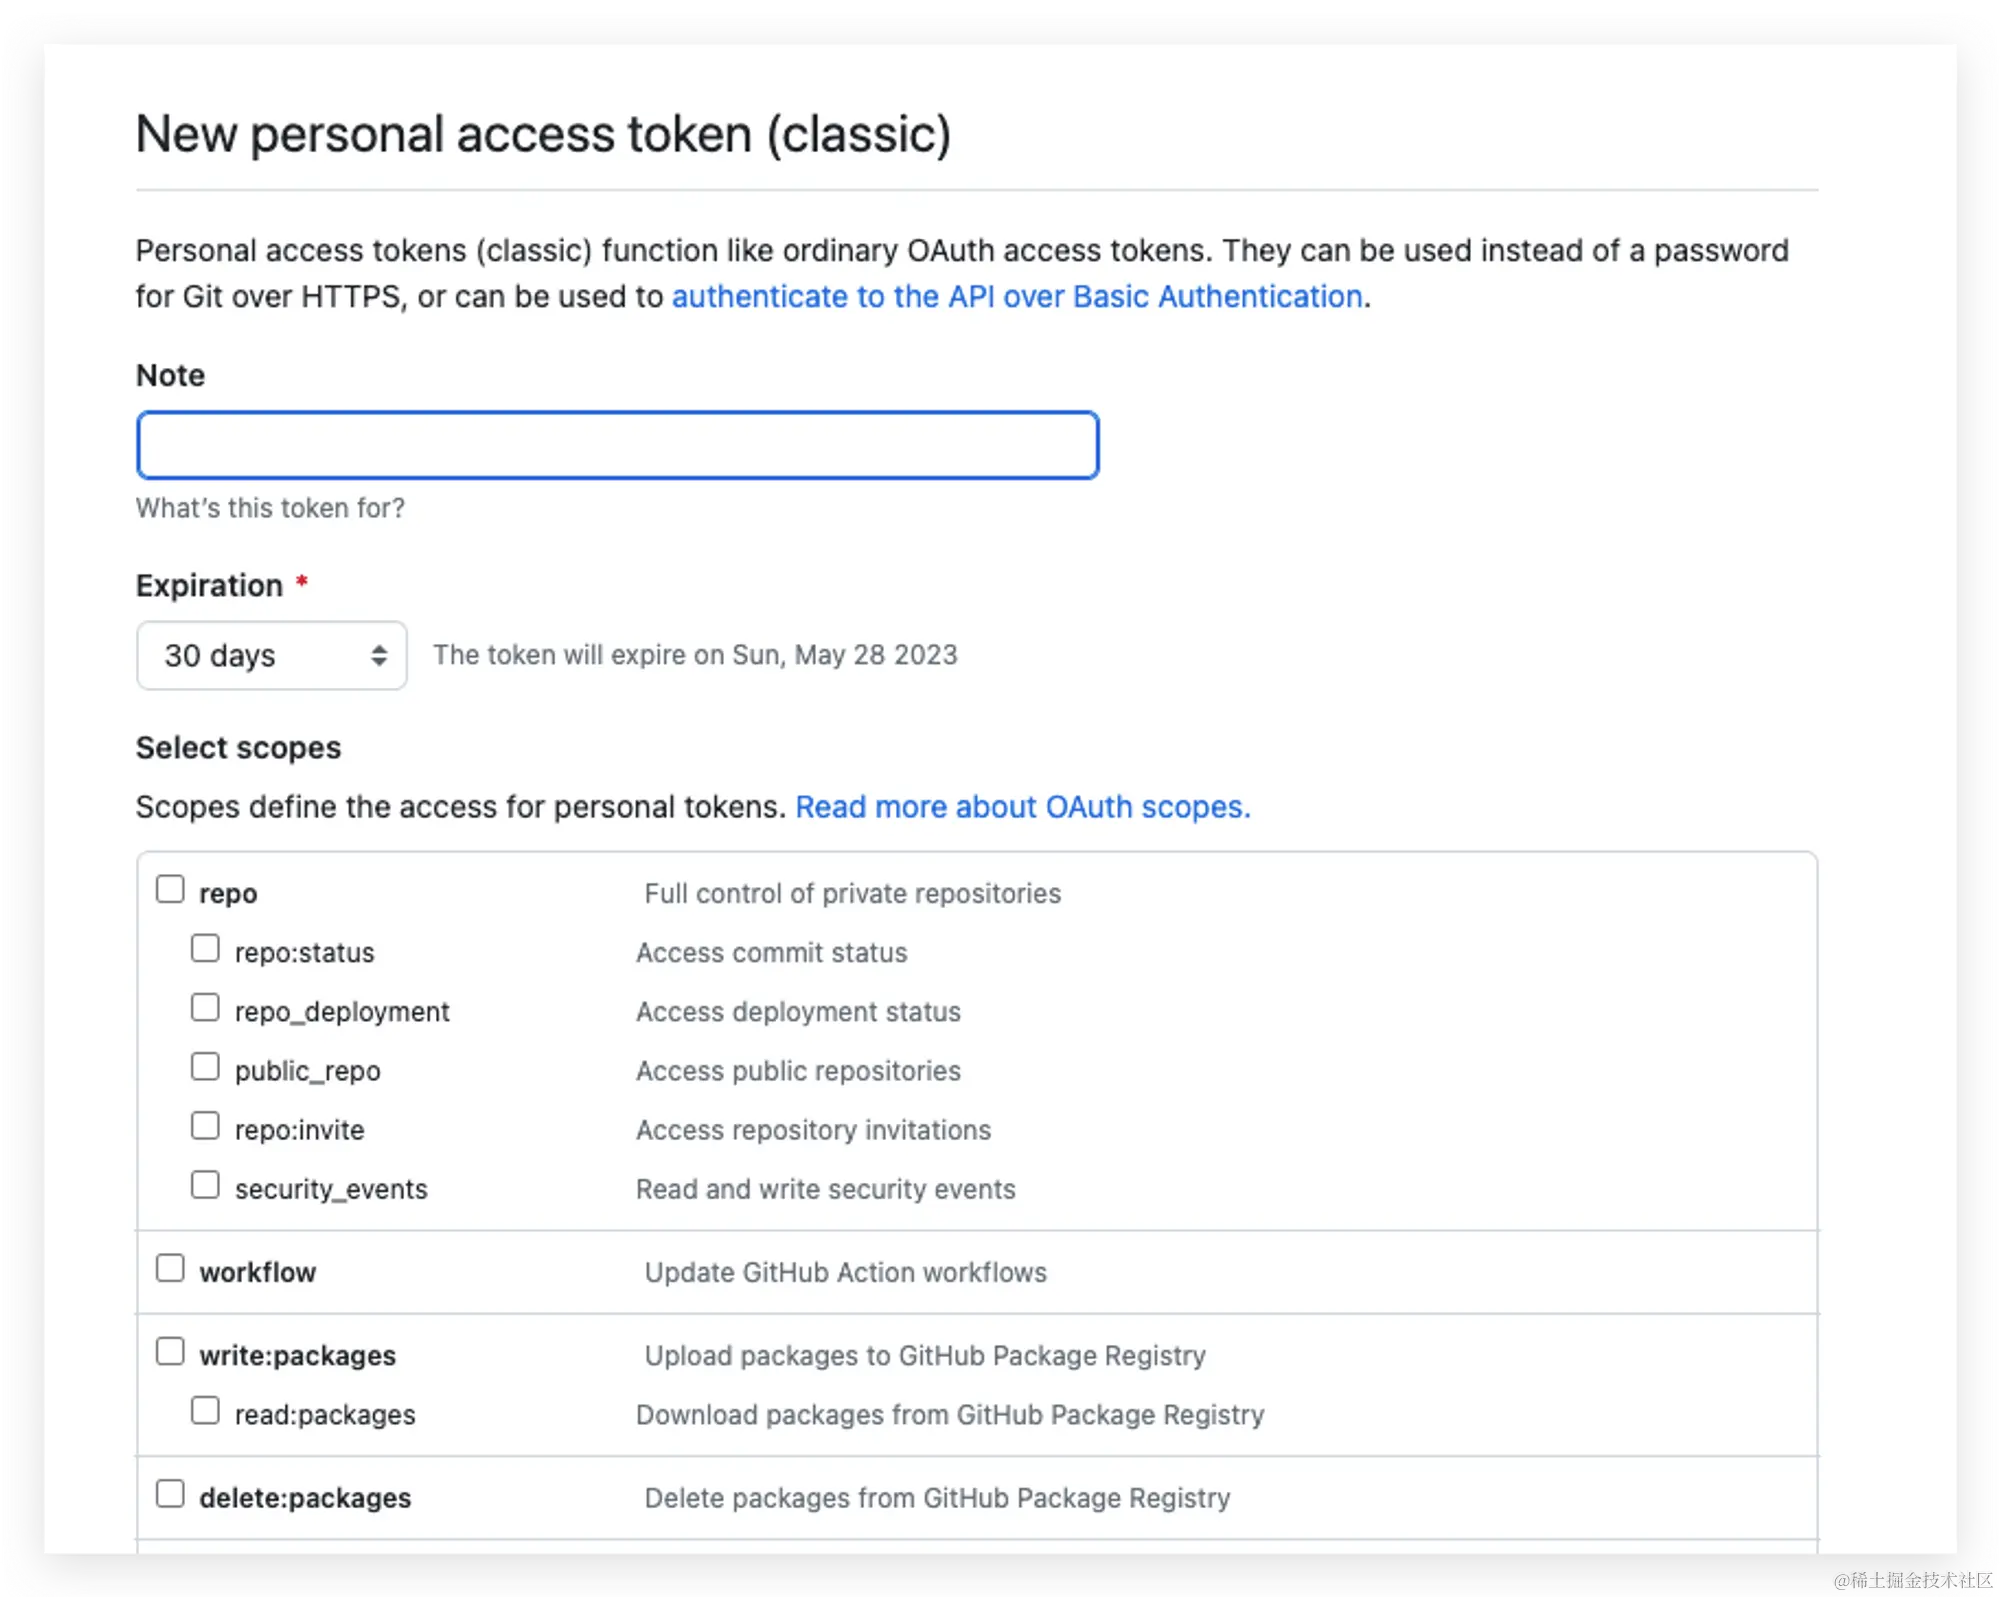Screen dimensions: 2000x1597
Task: Check the write:packages checkbox
Action: coord(170,1351)
